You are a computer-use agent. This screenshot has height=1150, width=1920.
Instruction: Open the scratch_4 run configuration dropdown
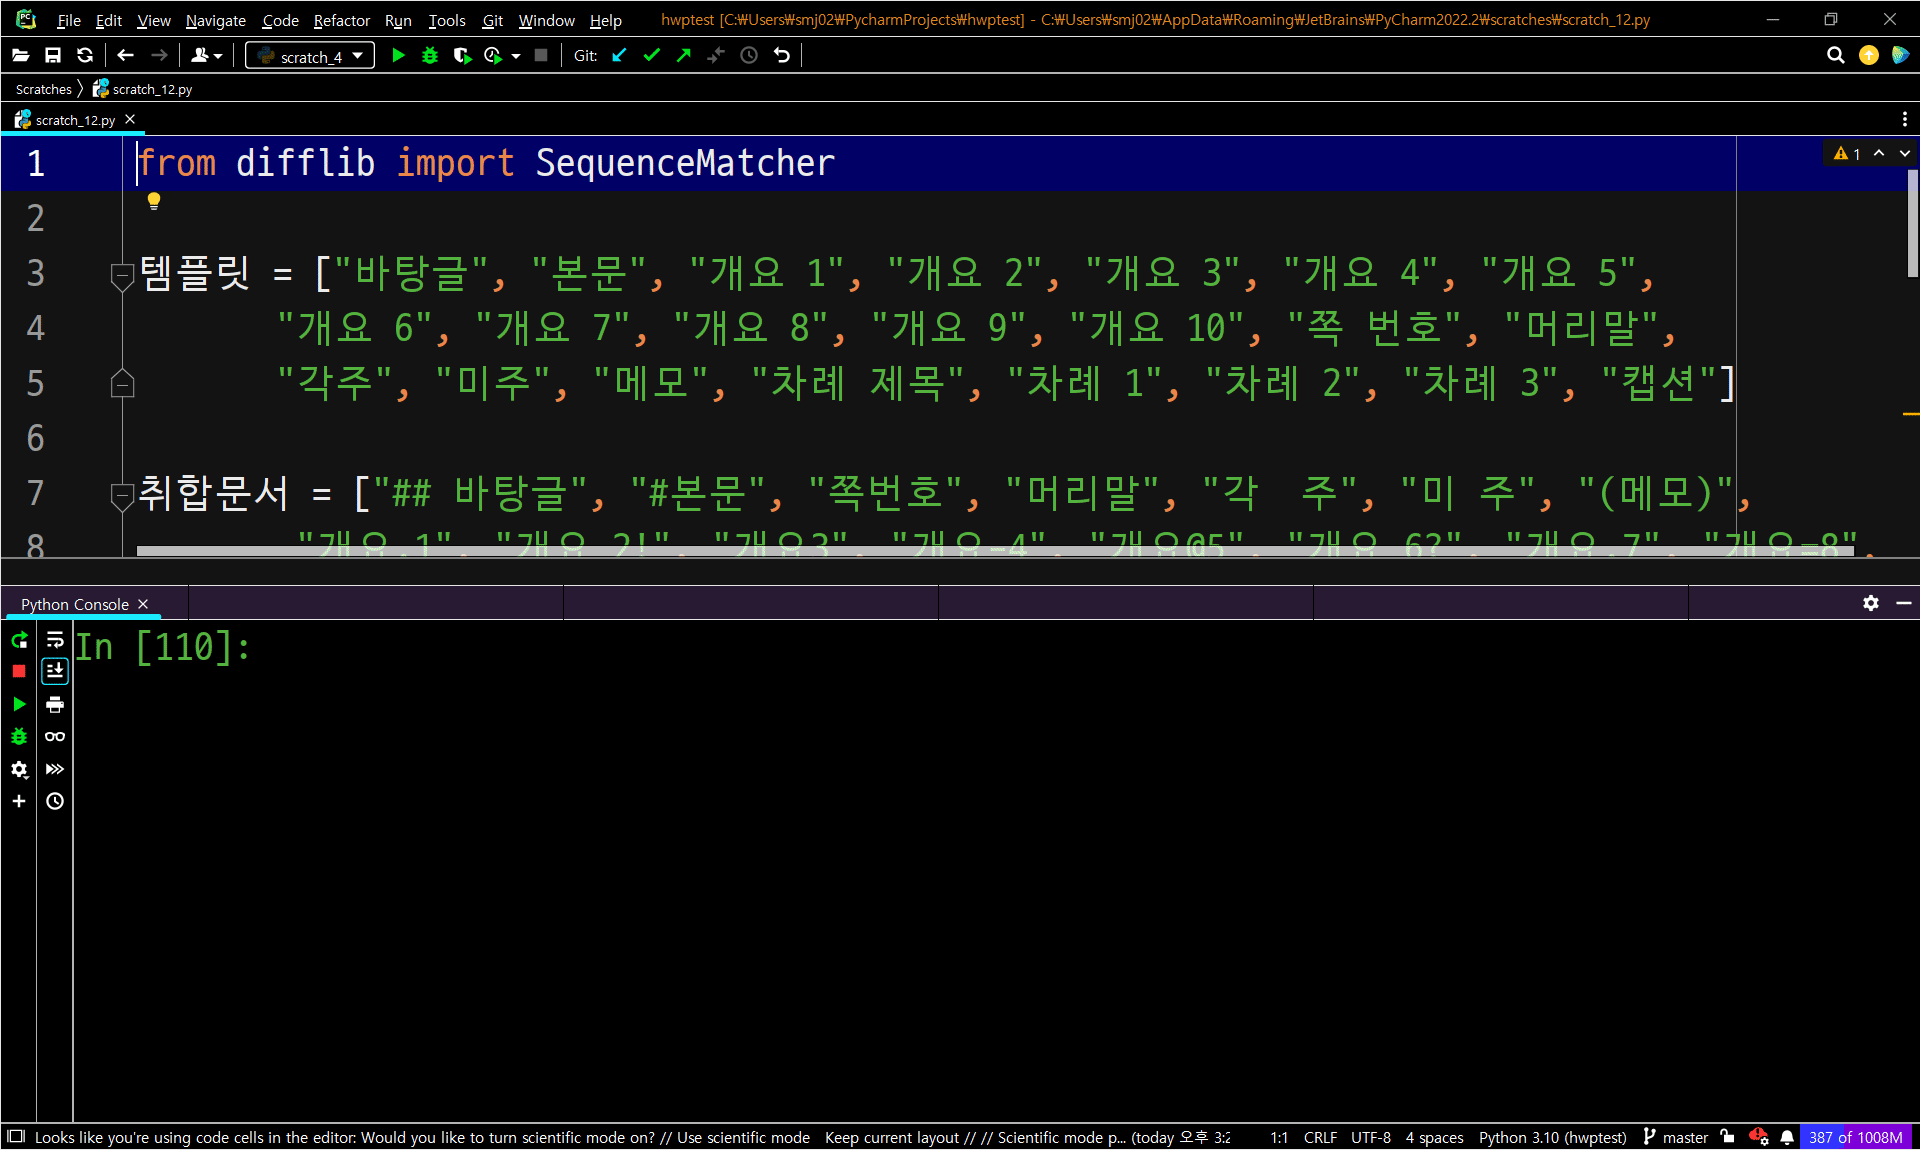[x=310, y=56]
